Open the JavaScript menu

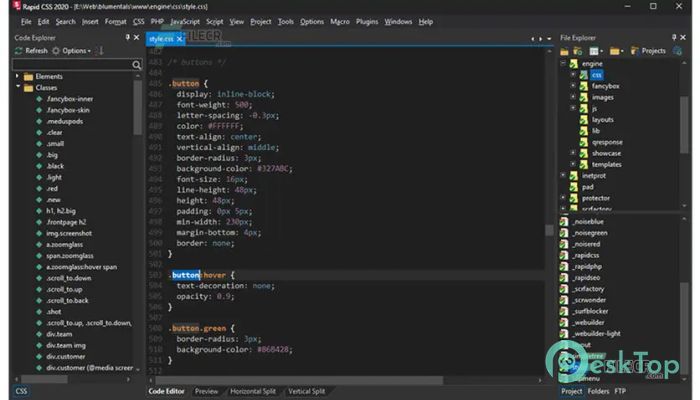185,21
